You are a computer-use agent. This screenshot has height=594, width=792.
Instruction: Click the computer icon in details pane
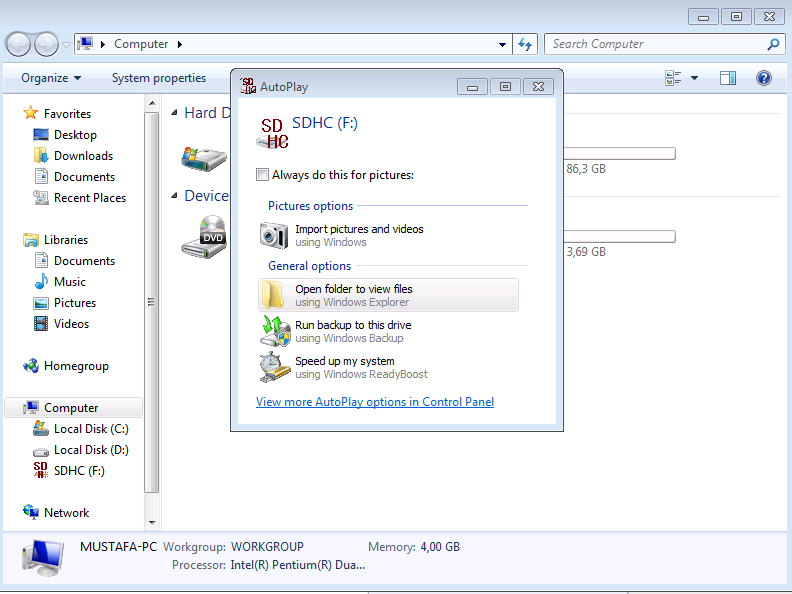pos(43,558)
